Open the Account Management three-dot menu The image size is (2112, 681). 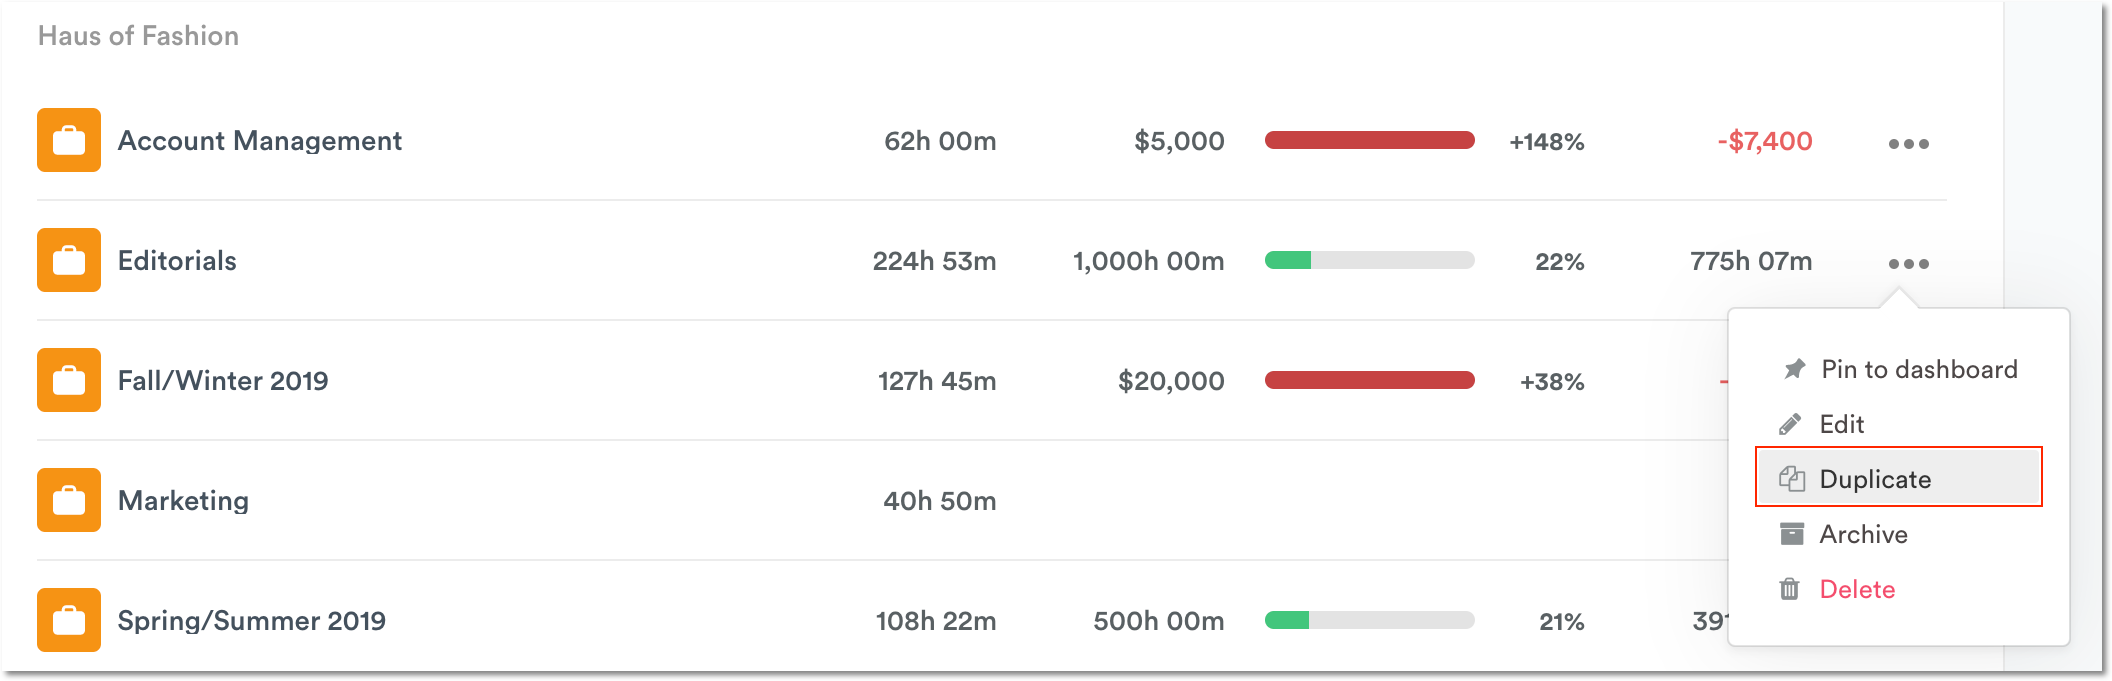tap(1908, 144)
